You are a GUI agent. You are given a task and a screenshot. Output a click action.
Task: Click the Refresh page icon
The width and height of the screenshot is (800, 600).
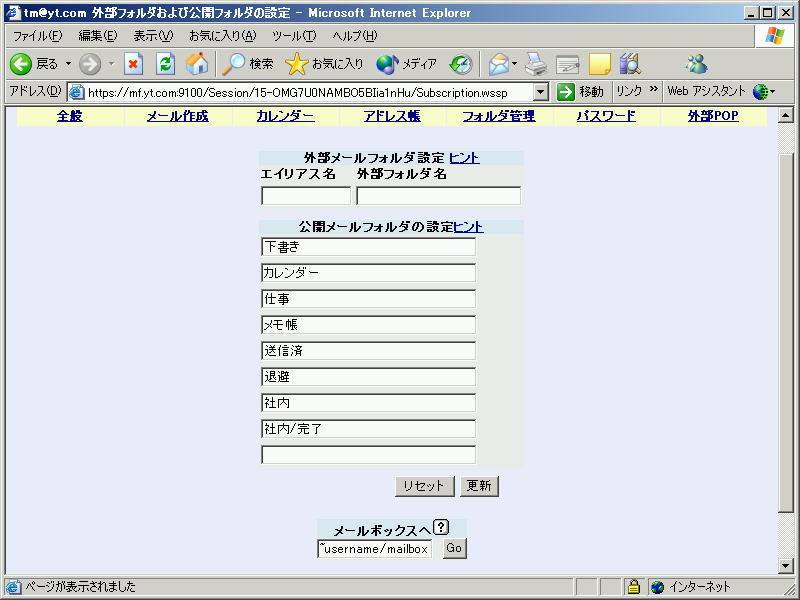[x=165, y=64]
